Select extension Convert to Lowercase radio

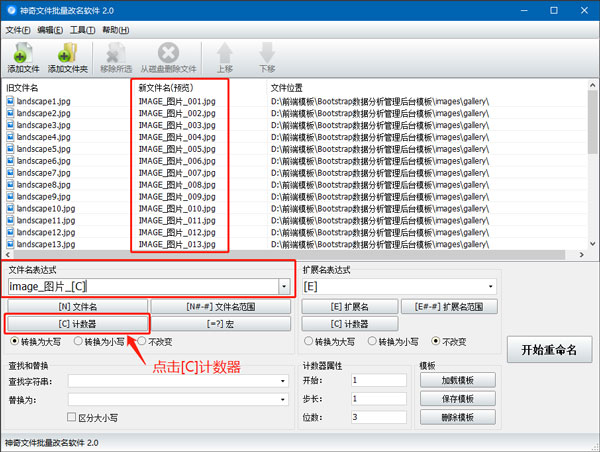372,341
